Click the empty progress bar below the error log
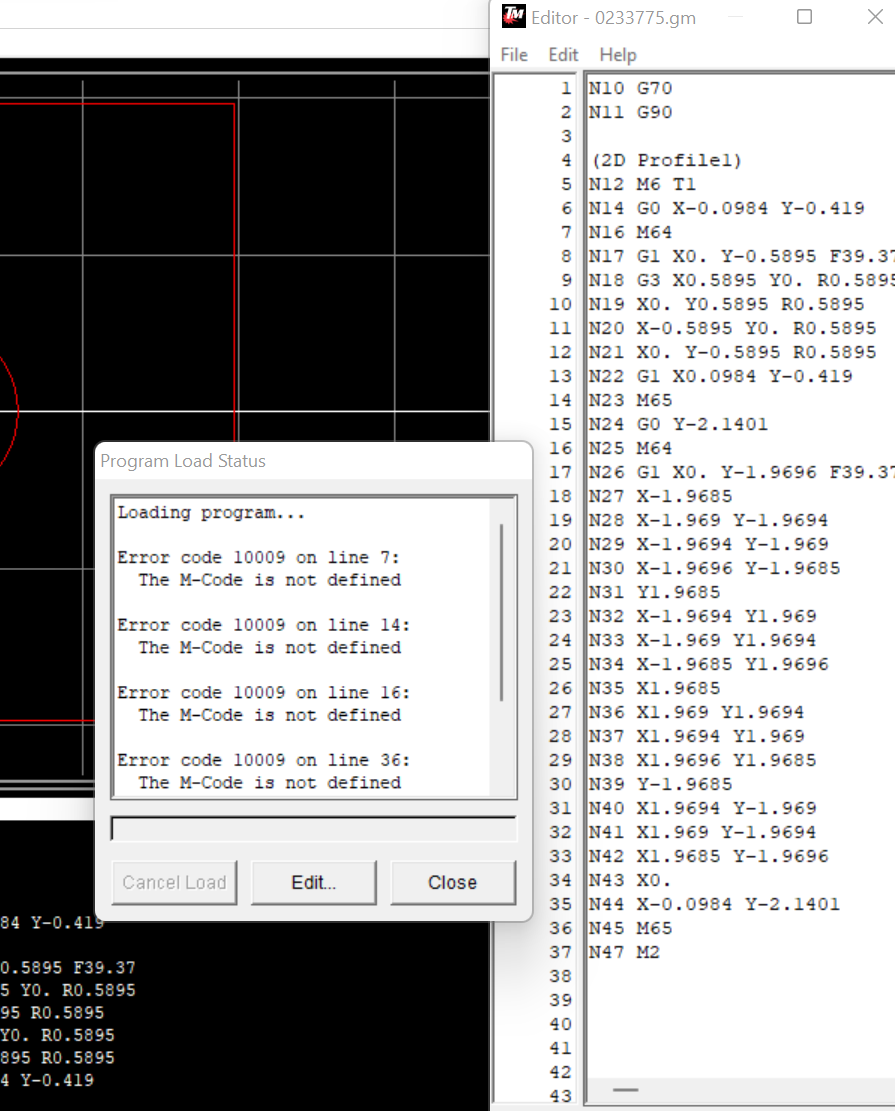The image size is (895, 1111). click(x=314, y=828)
